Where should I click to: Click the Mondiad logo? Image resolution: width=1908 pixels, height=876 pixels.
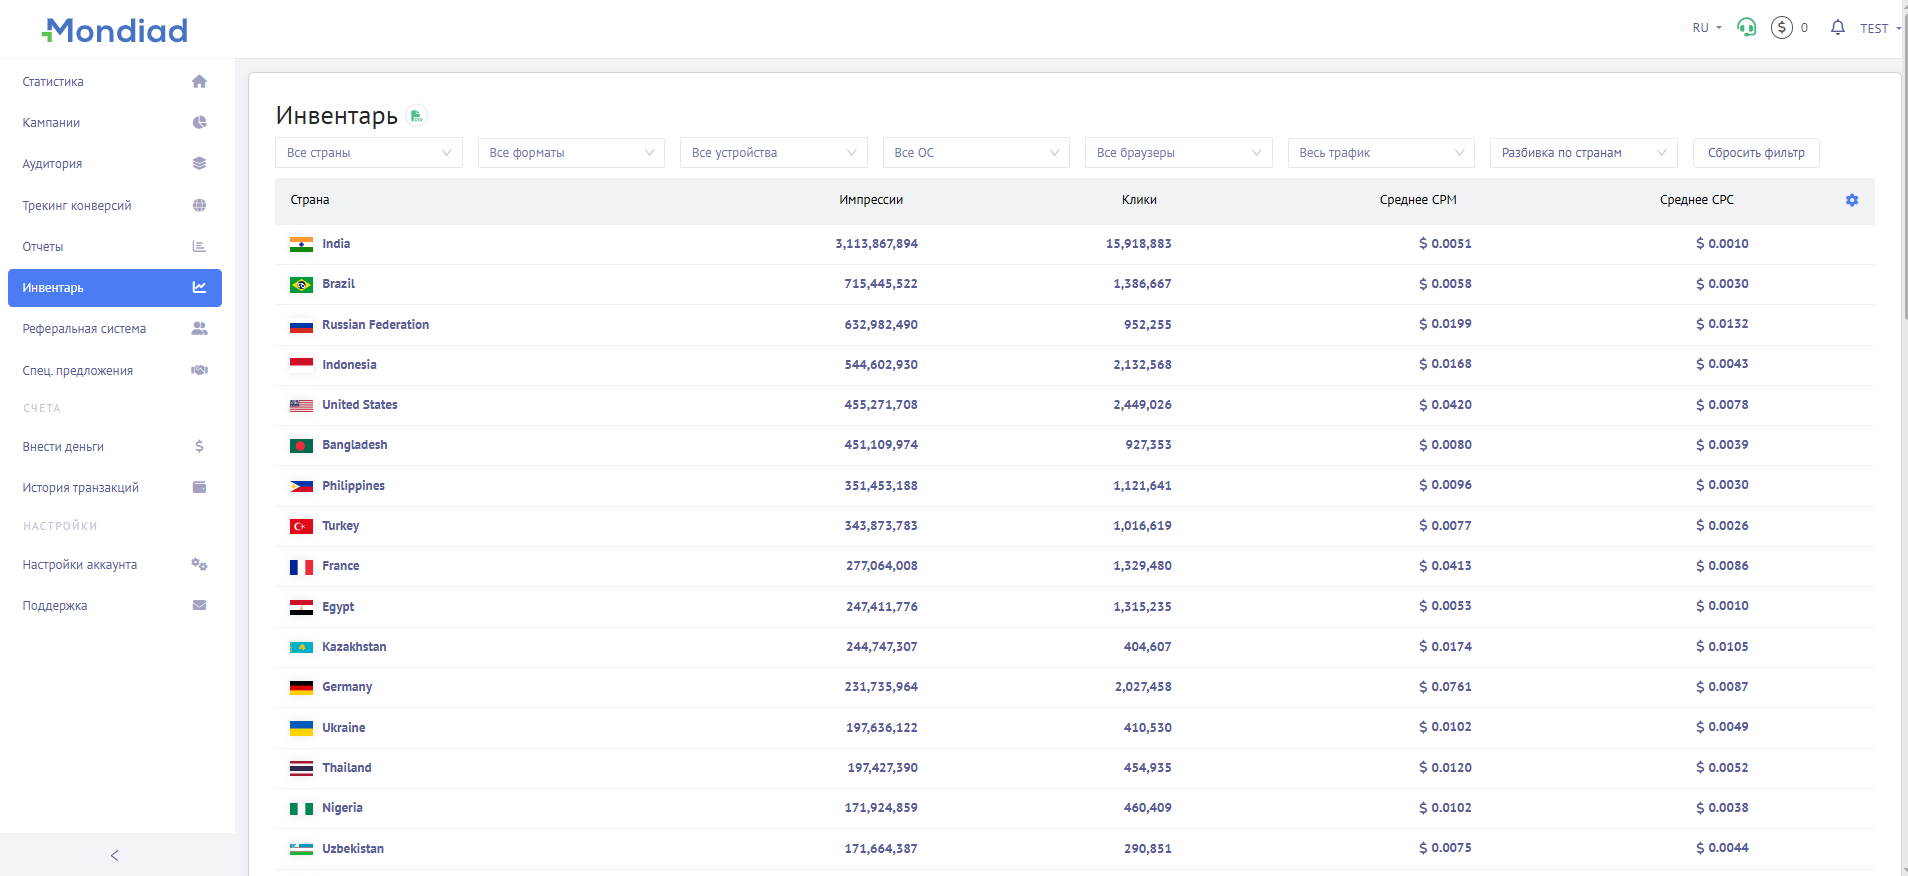(115, 31)
